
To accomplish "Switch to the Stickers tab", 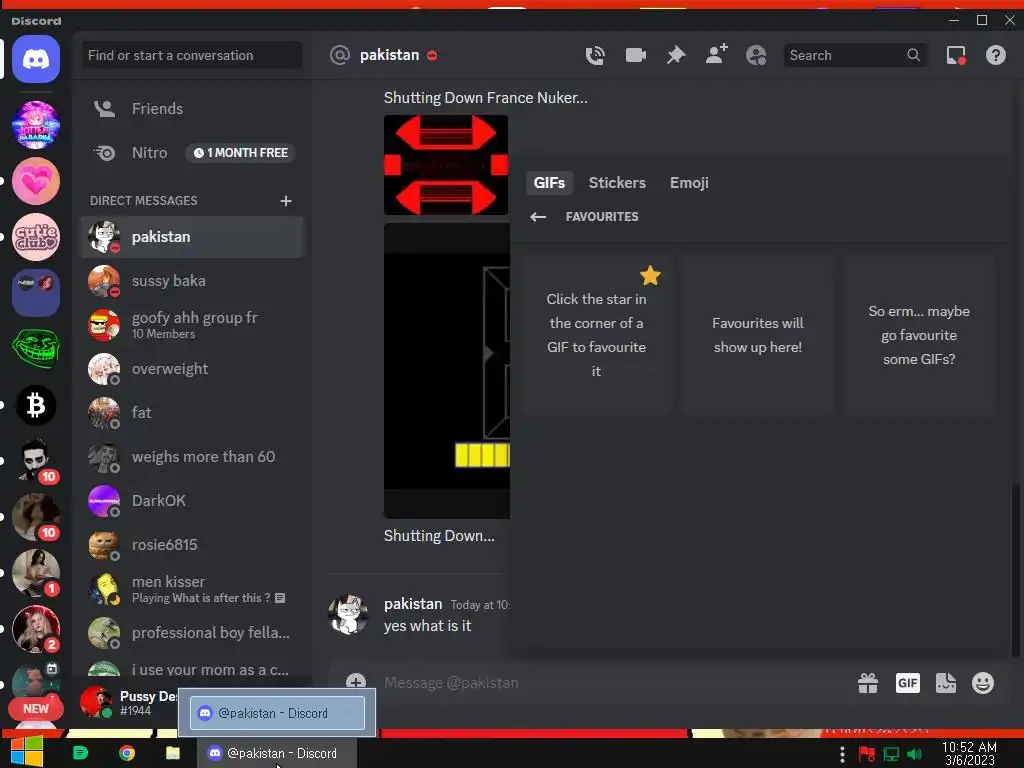I will 617,183.
